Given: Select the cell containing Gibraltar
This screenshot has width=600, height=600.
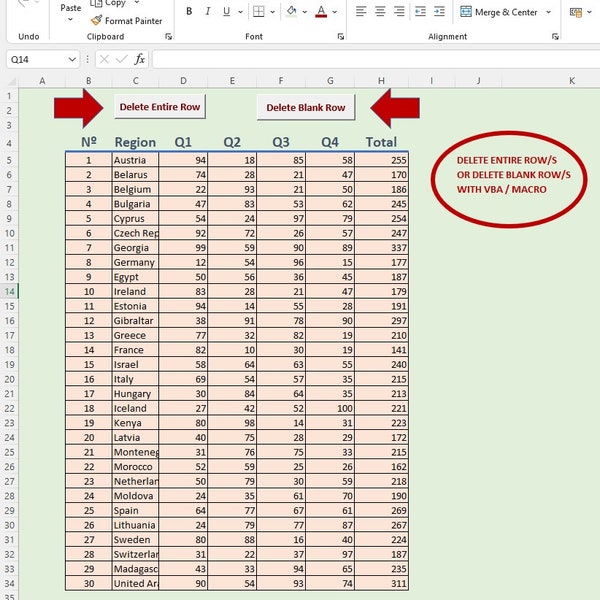Looking at the screenshot, I should [x=135, y=321].
